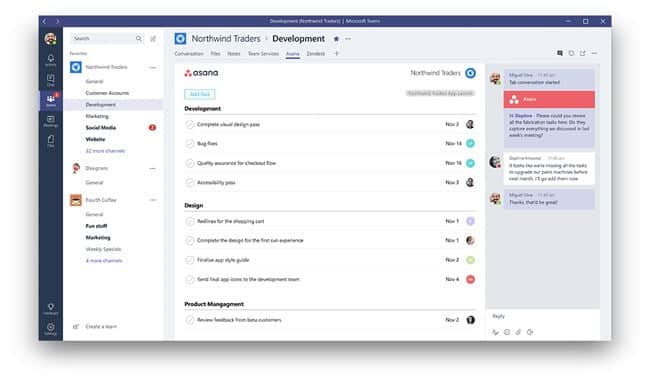650x380 pixels.
Task: Click the Create a team icon
Action: point(75,327)
